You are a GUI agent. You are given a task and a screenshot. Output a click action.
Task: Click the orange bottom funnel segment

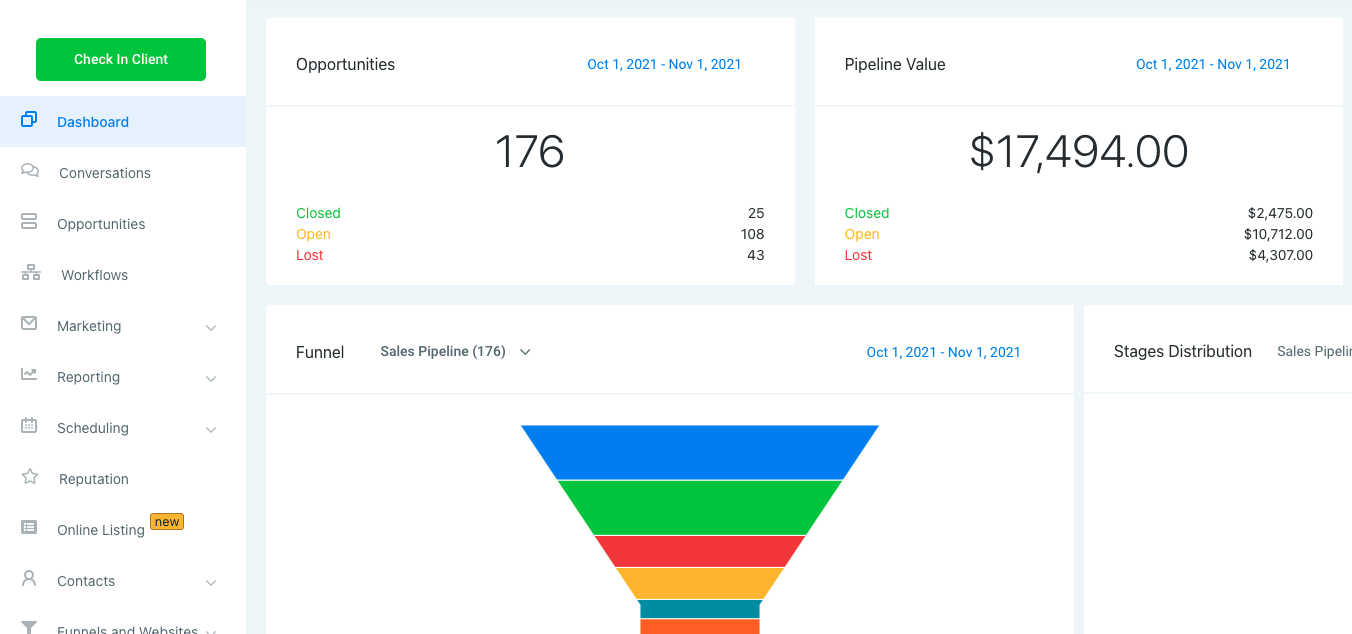[700, 627]
